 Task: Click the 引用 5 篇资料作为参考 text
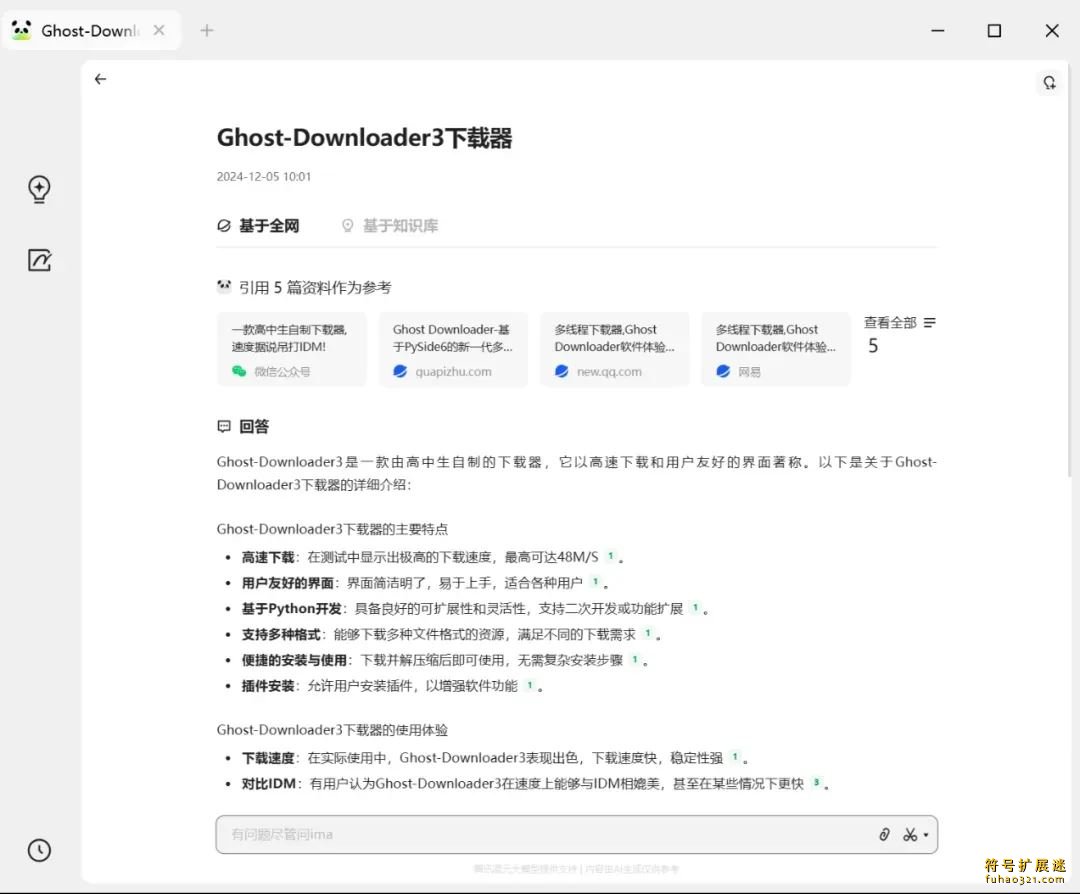(x=315, y=287)
